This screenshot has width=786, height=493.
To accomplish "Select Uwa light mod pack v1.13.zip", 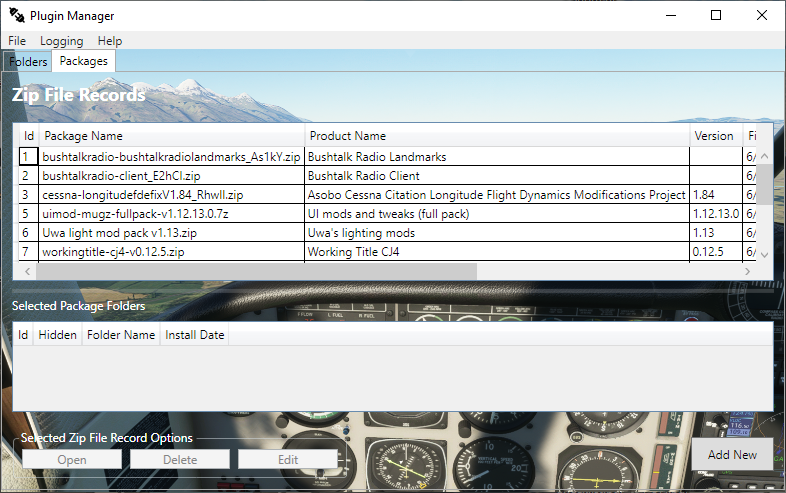I will tap(171, 233).
